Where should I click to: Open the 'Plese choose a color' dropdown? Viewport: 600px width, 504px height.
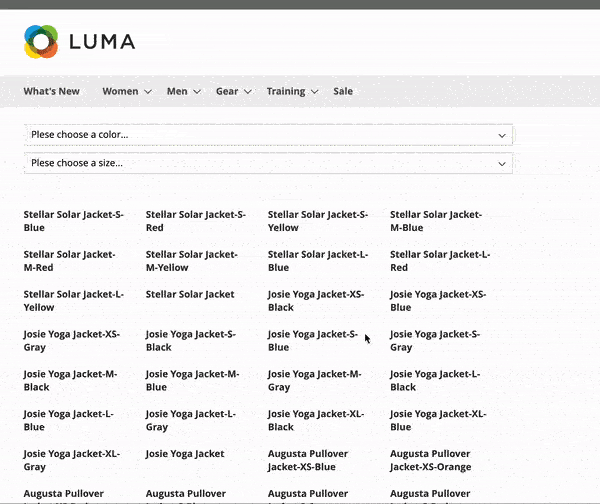[x=268, y=135]
